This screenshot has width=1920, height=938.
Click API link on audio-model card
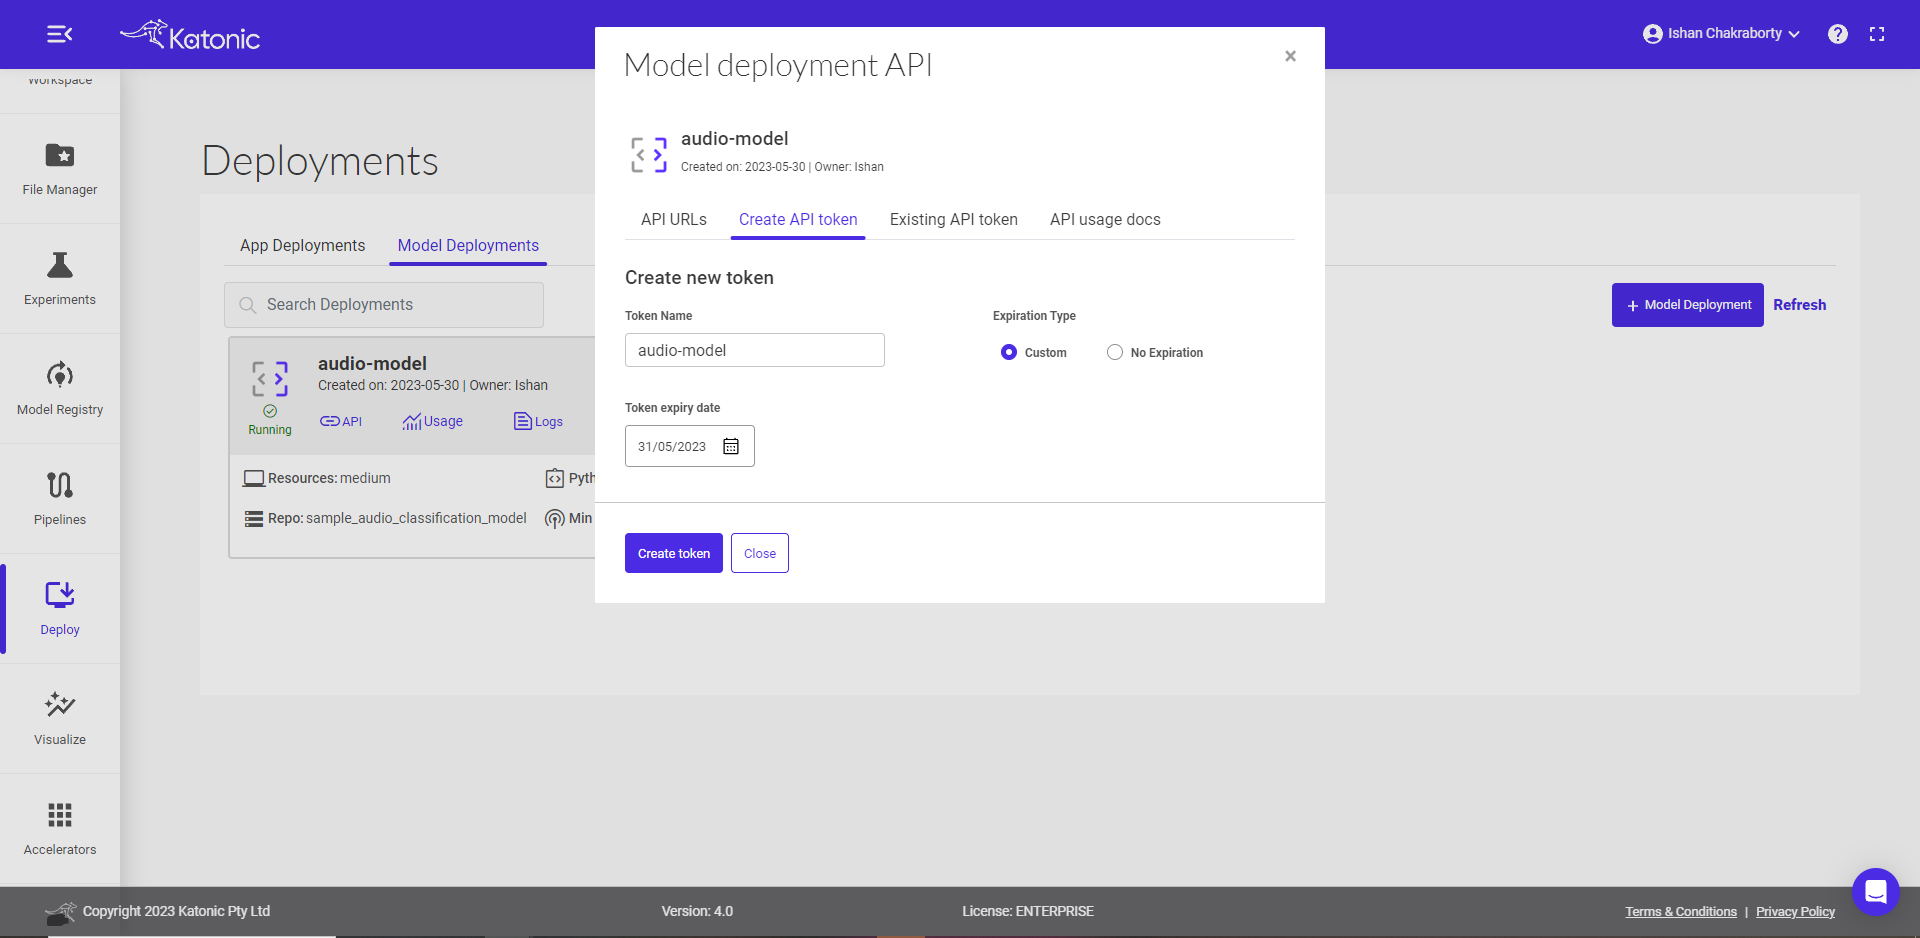341,421
